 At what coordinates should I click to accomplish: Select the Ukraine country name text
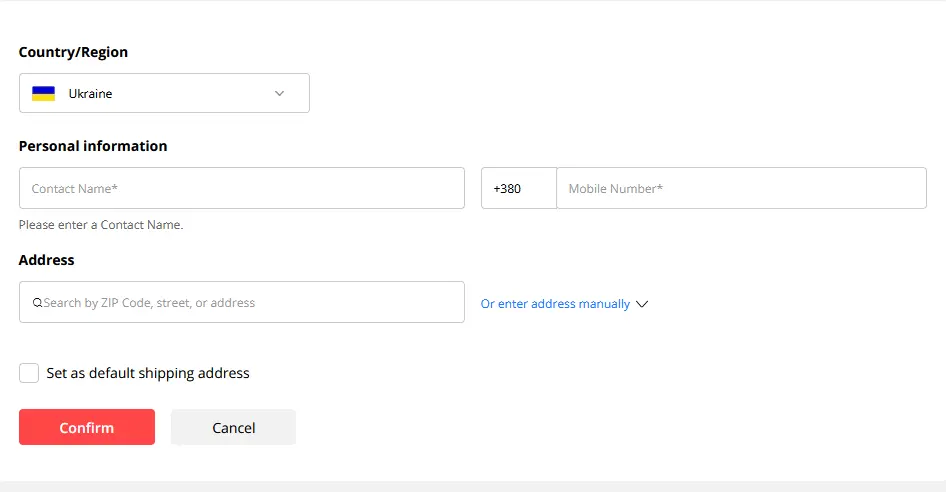tap(90, 94)
